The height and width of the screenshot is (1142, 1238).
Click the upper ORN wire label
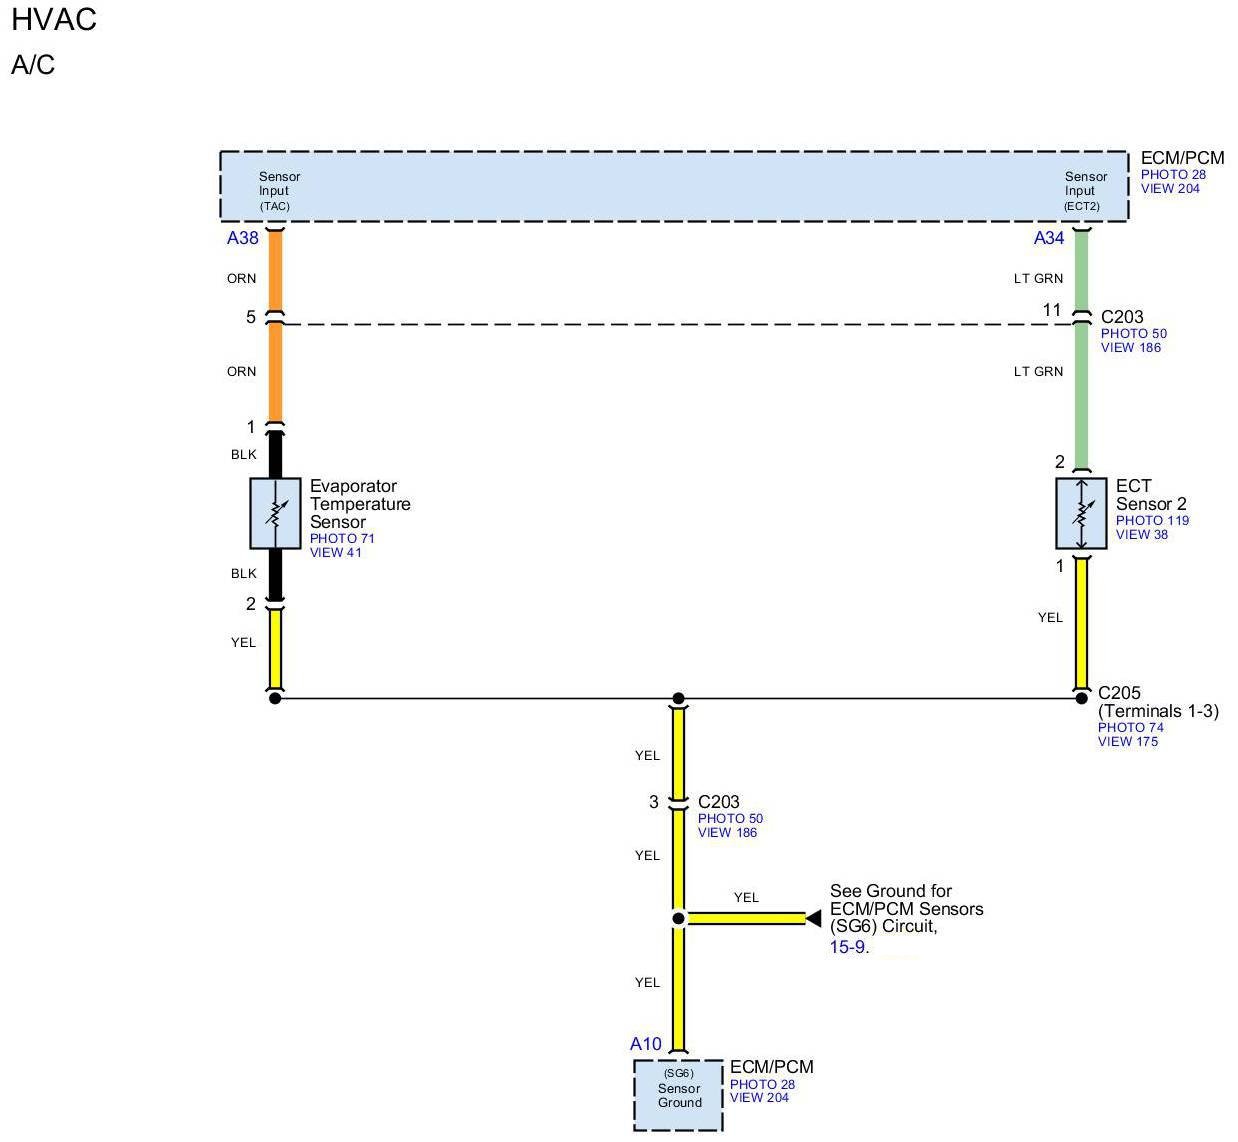coord(241,278)
